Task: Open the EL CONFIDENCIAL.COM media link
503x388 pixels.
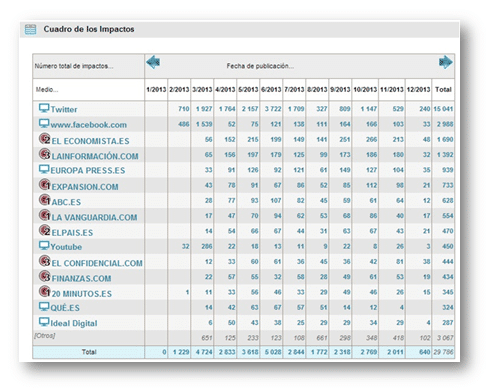Action: 97,263
